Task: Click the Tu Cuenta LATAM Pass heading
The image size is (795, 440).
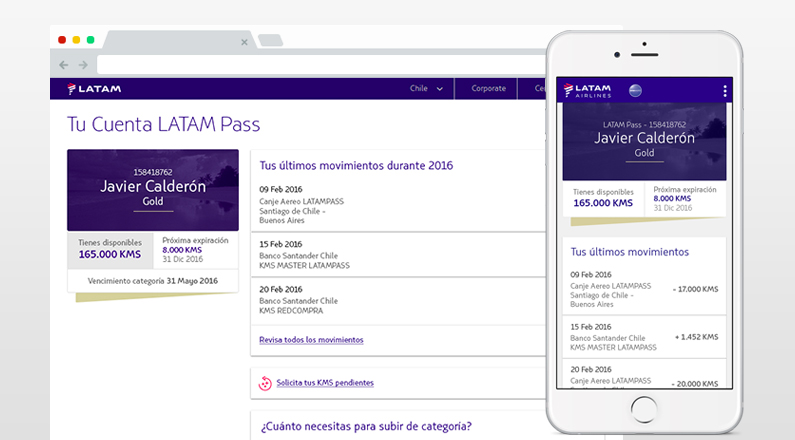Action: coord(163,124)
